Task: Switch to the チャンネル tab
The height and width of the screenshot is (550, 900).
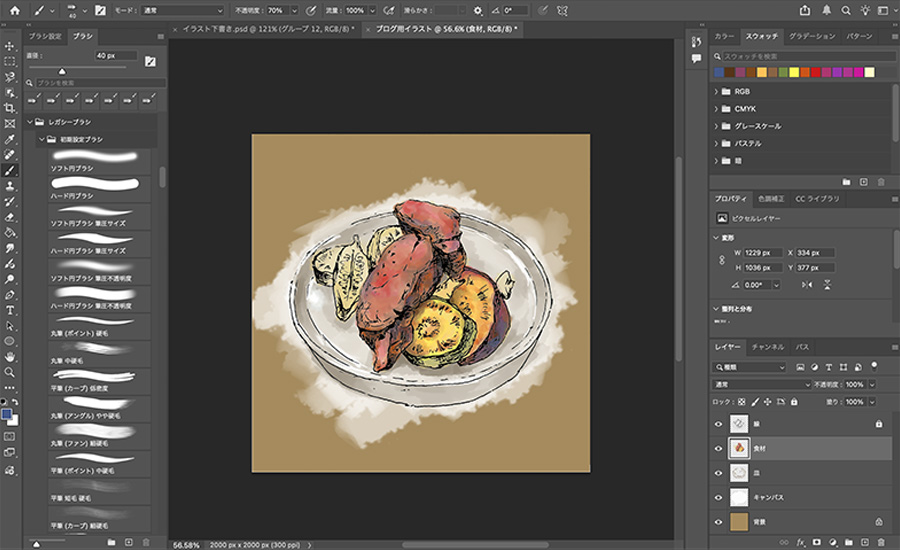Action: click(767, 346)
